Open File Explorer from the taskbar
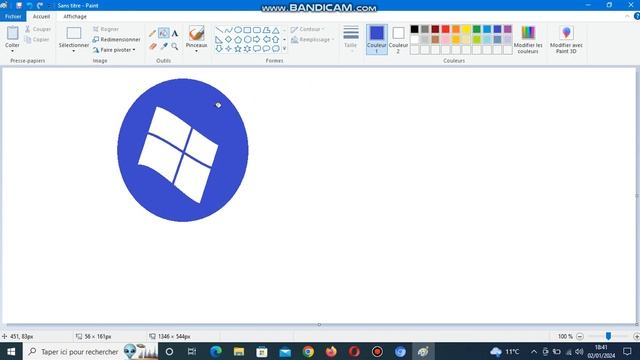 point(239,351)
